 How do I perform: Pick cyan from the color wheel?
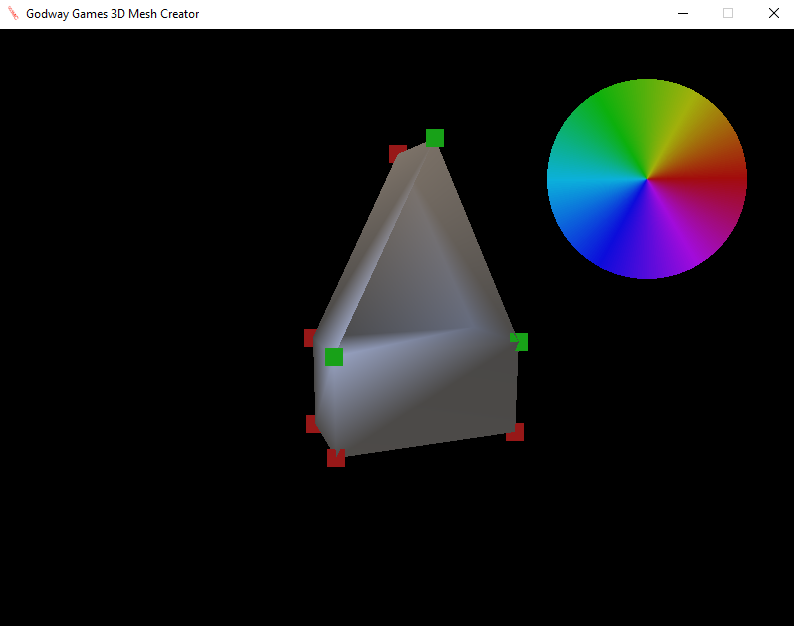pos(582,179)
